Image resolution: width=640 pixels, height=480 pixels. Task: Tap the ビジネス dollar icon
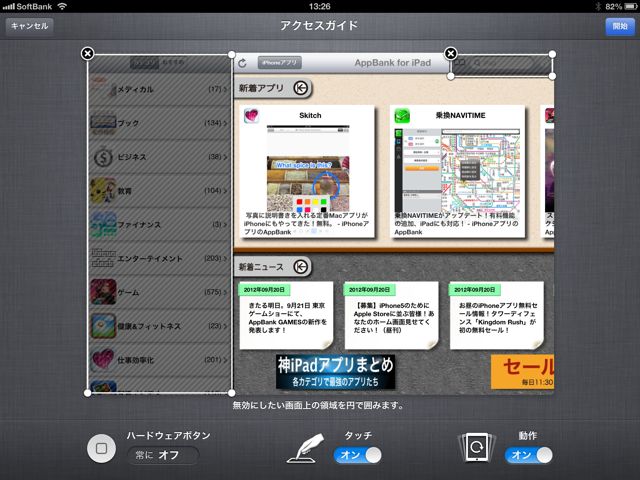[x=103, y=157]
